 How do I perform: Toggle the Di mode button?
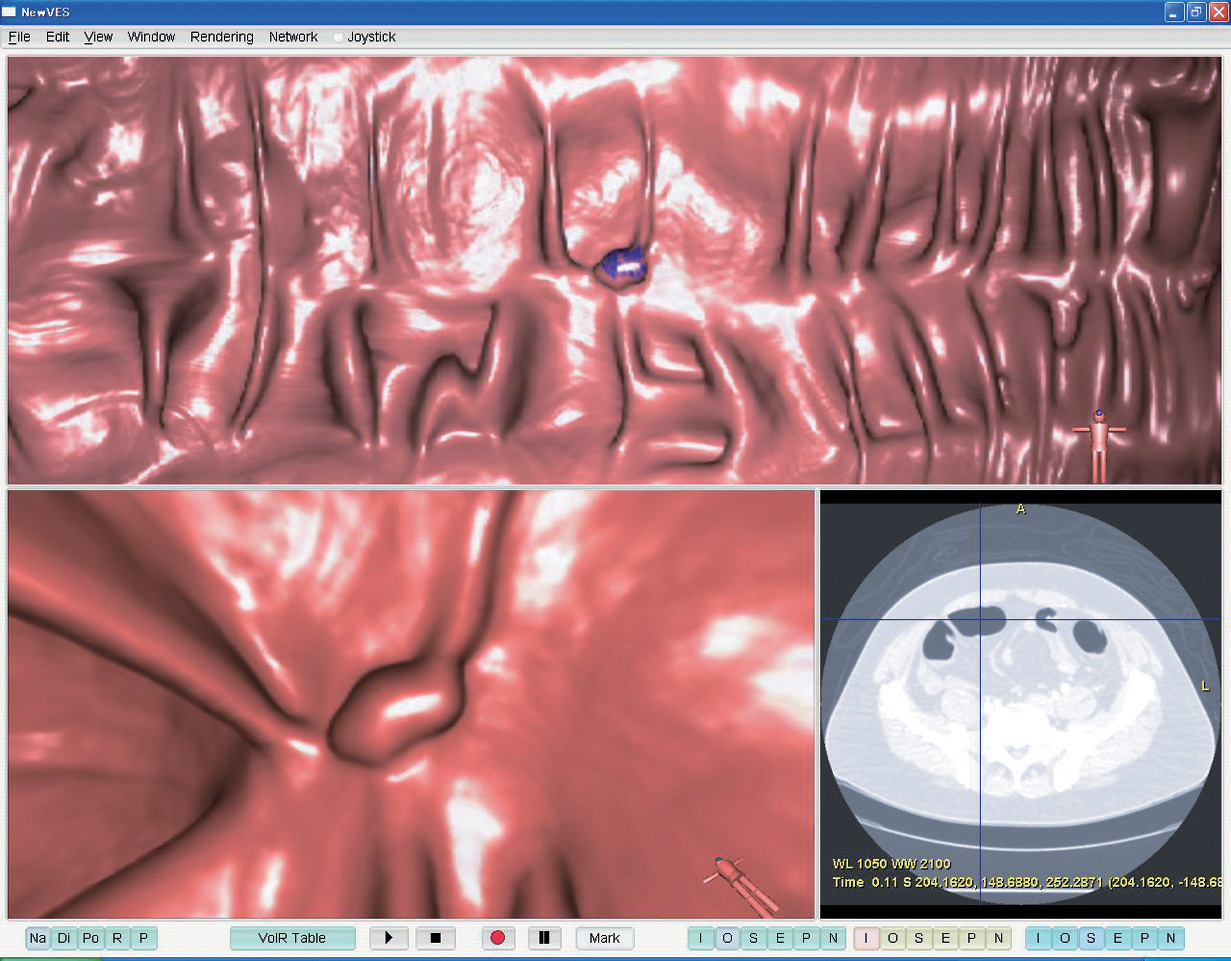[x=64, y=938]
